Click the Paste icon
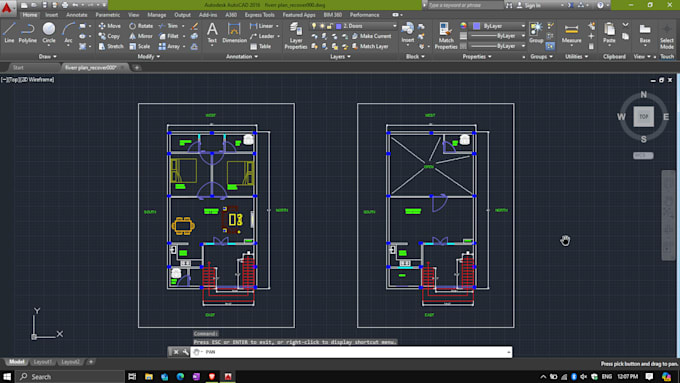 coord(609,33)
